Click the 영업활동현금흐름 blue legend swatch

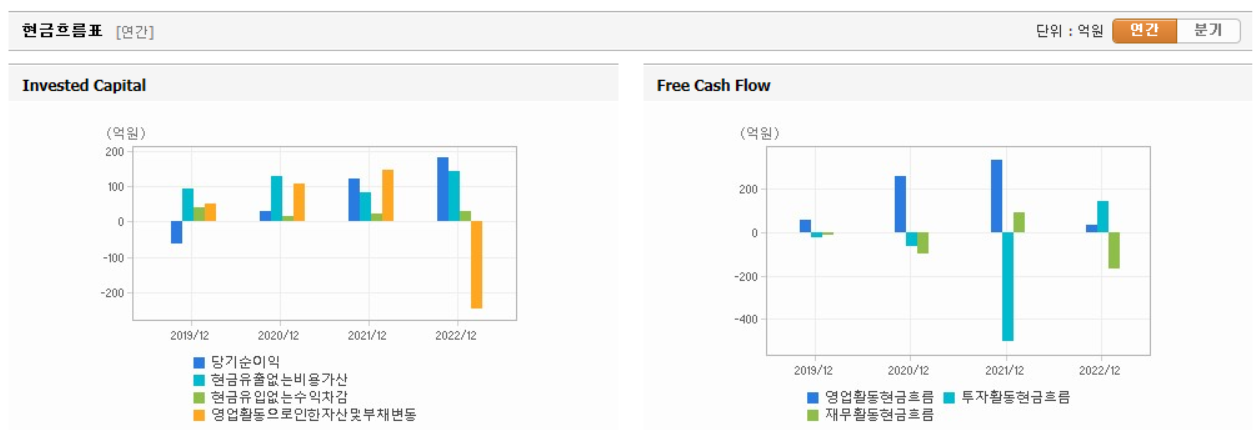coord(812,397)
